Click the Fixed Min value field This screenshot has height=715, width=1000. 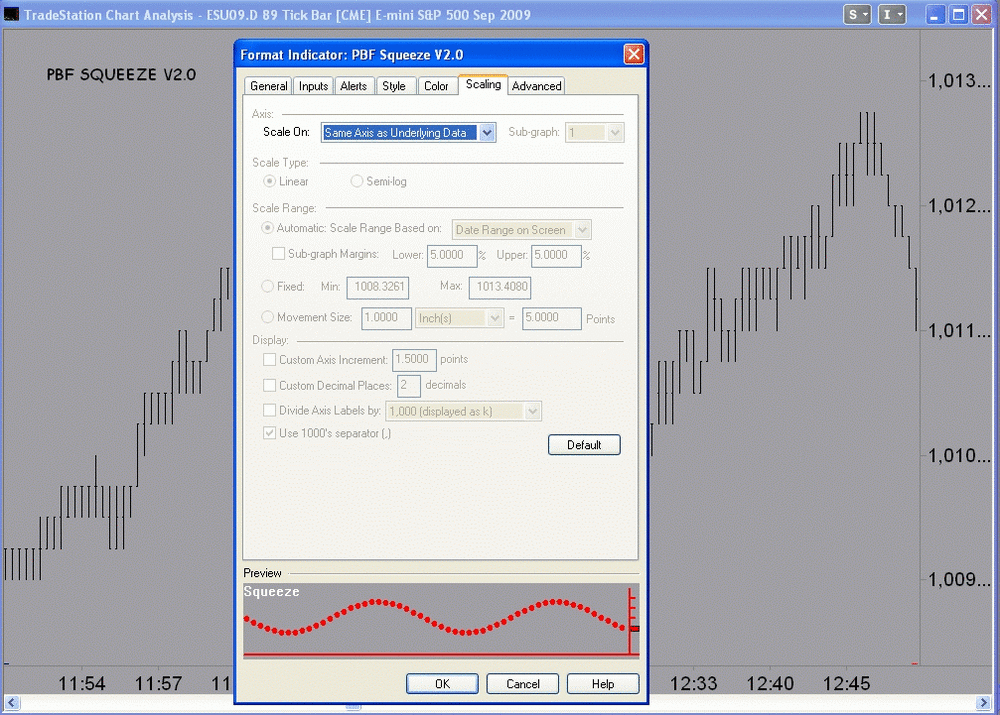point(378,287)
